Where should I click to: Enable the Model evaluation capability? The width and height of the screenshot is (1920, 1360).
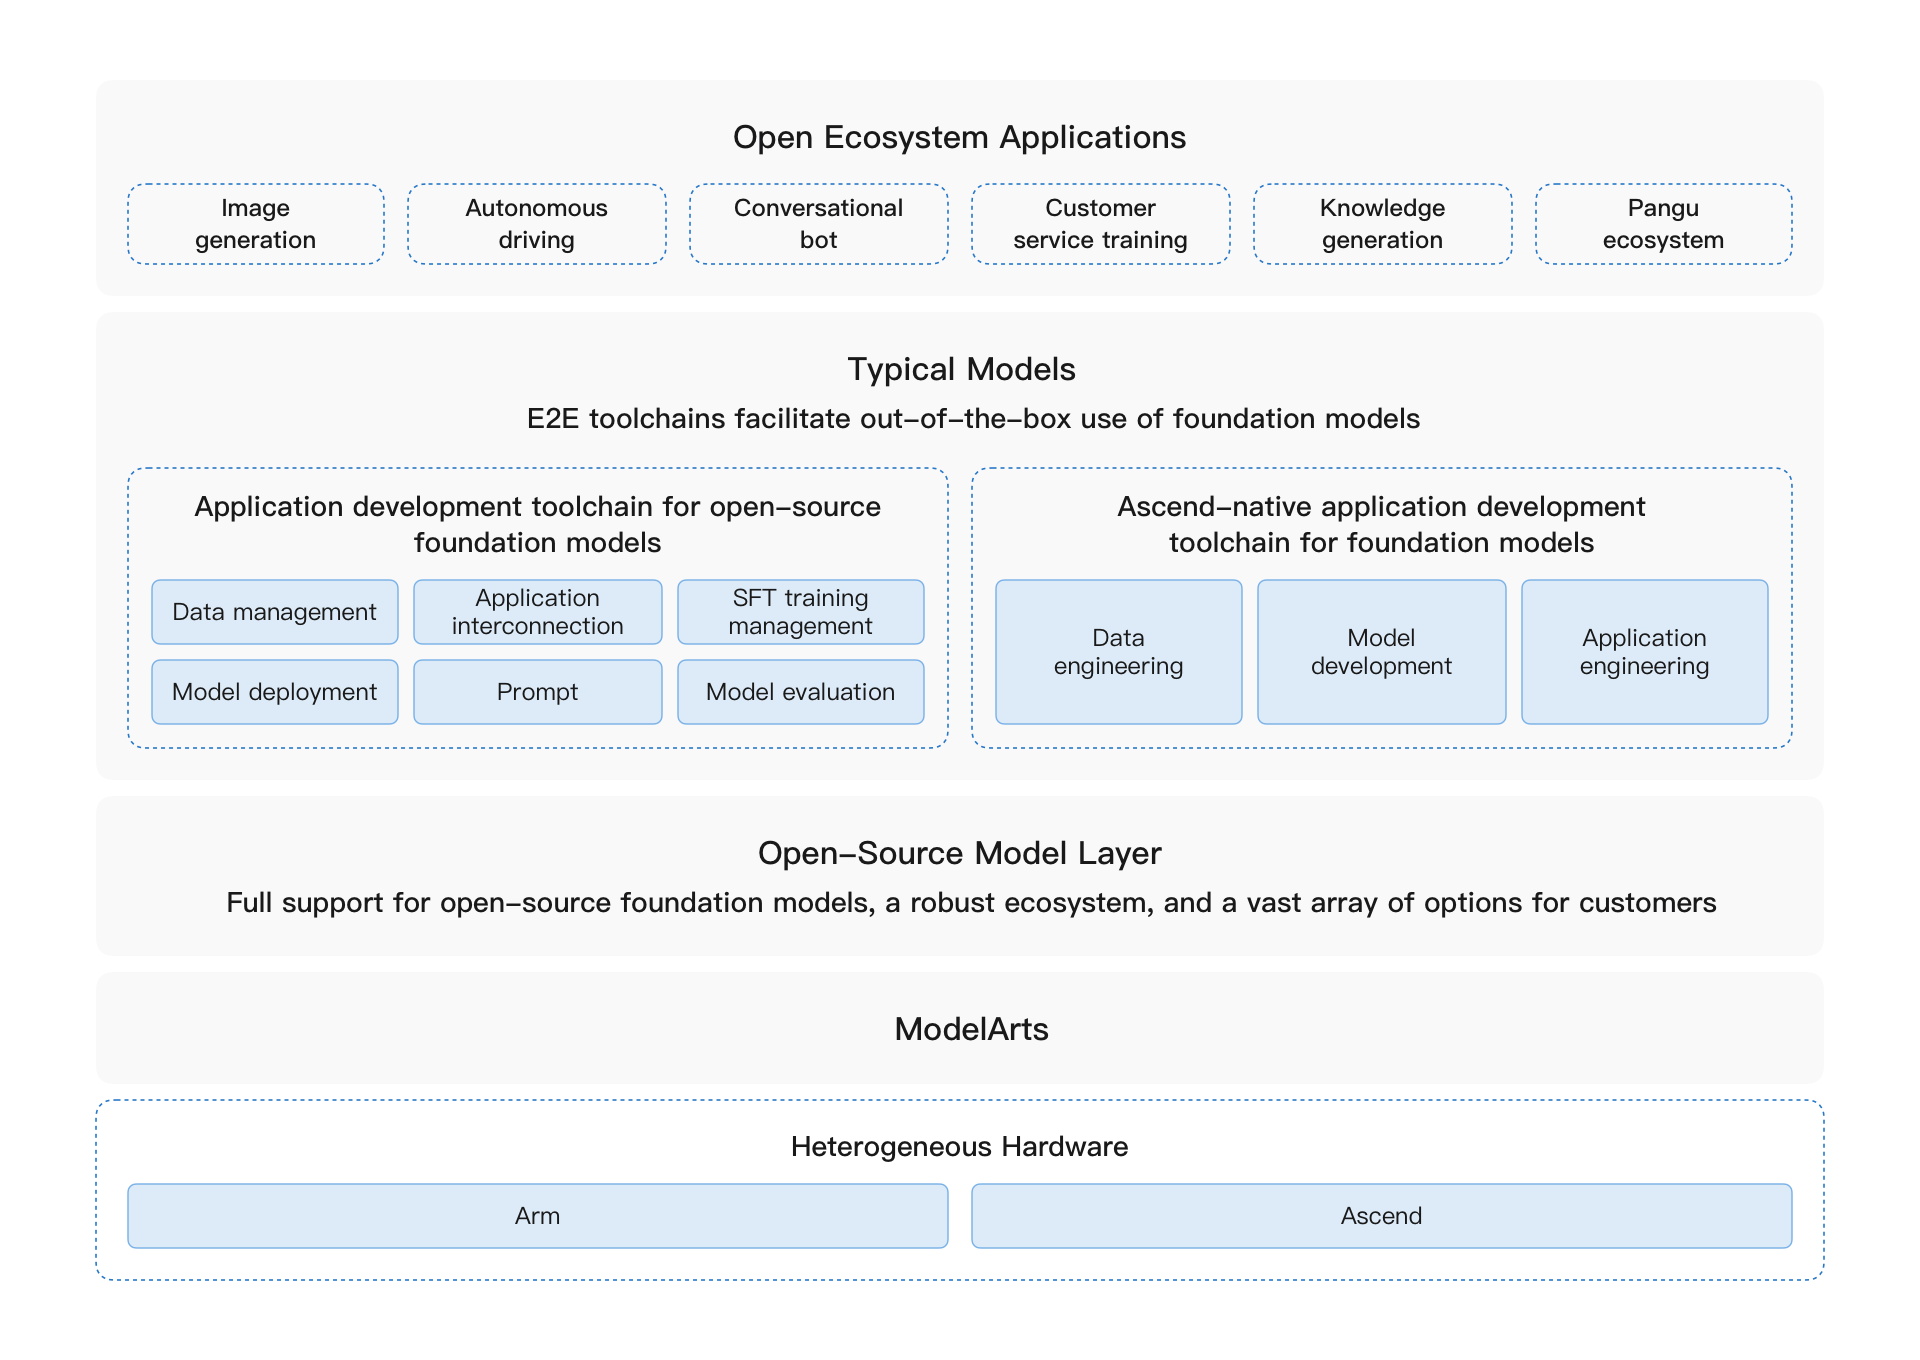(800, 691)
